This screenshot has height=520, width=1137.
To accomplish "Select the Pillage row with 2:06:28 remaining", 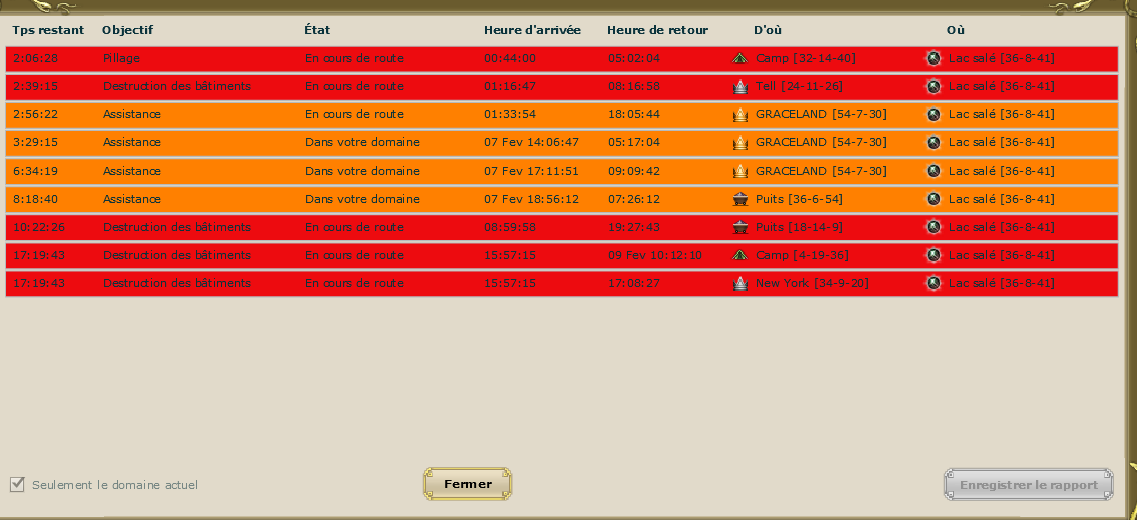I will point(400,58).
